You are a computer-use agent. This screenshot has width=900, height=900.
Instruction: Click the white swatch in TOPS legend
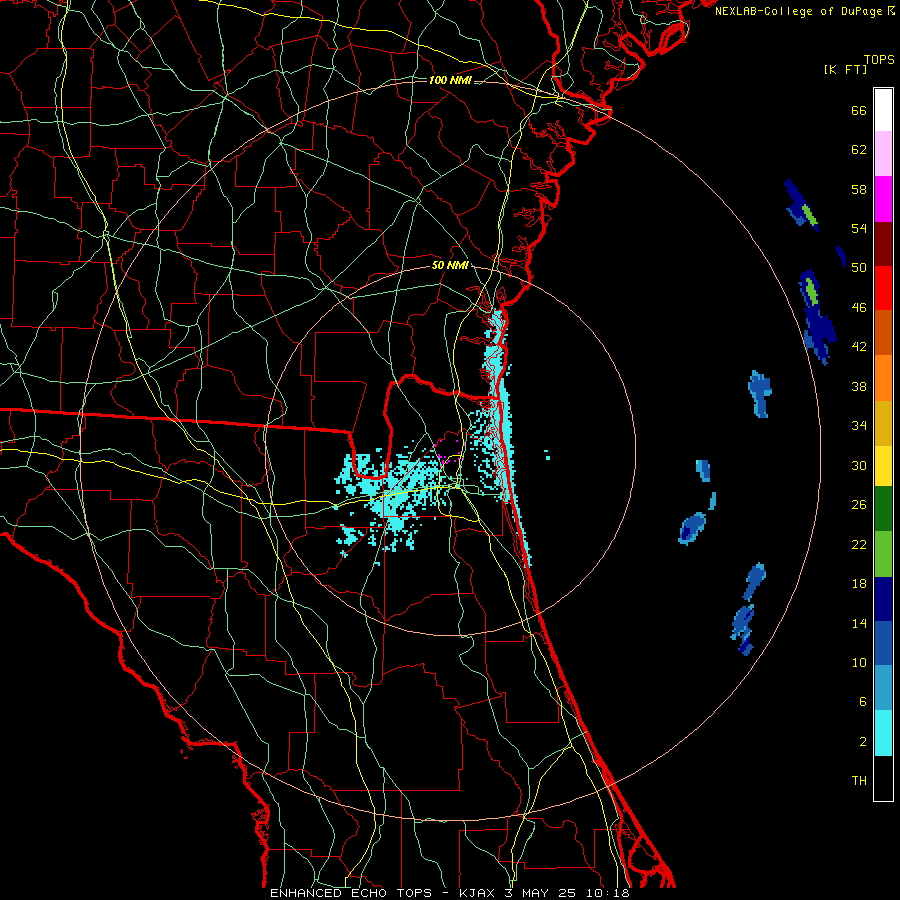[x=883, y=110]
